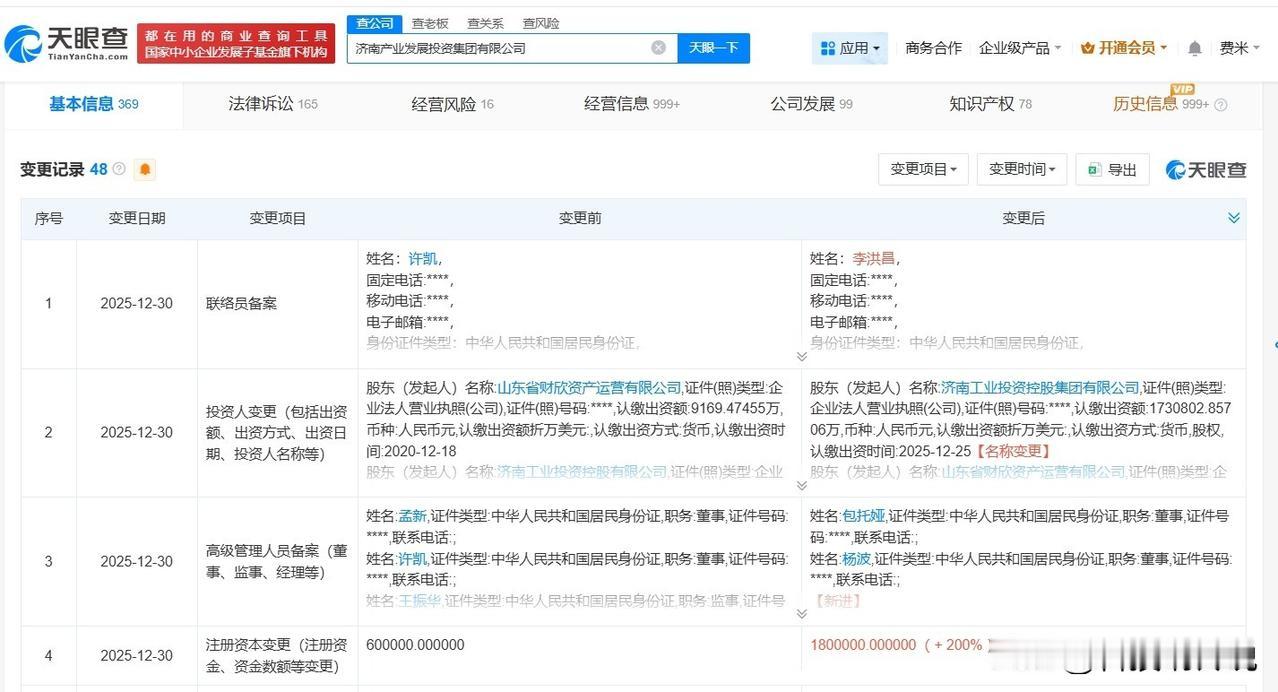Click the bell icon next to 变更记录 heading
The image size is (1278, 692).
click(144, 169)
